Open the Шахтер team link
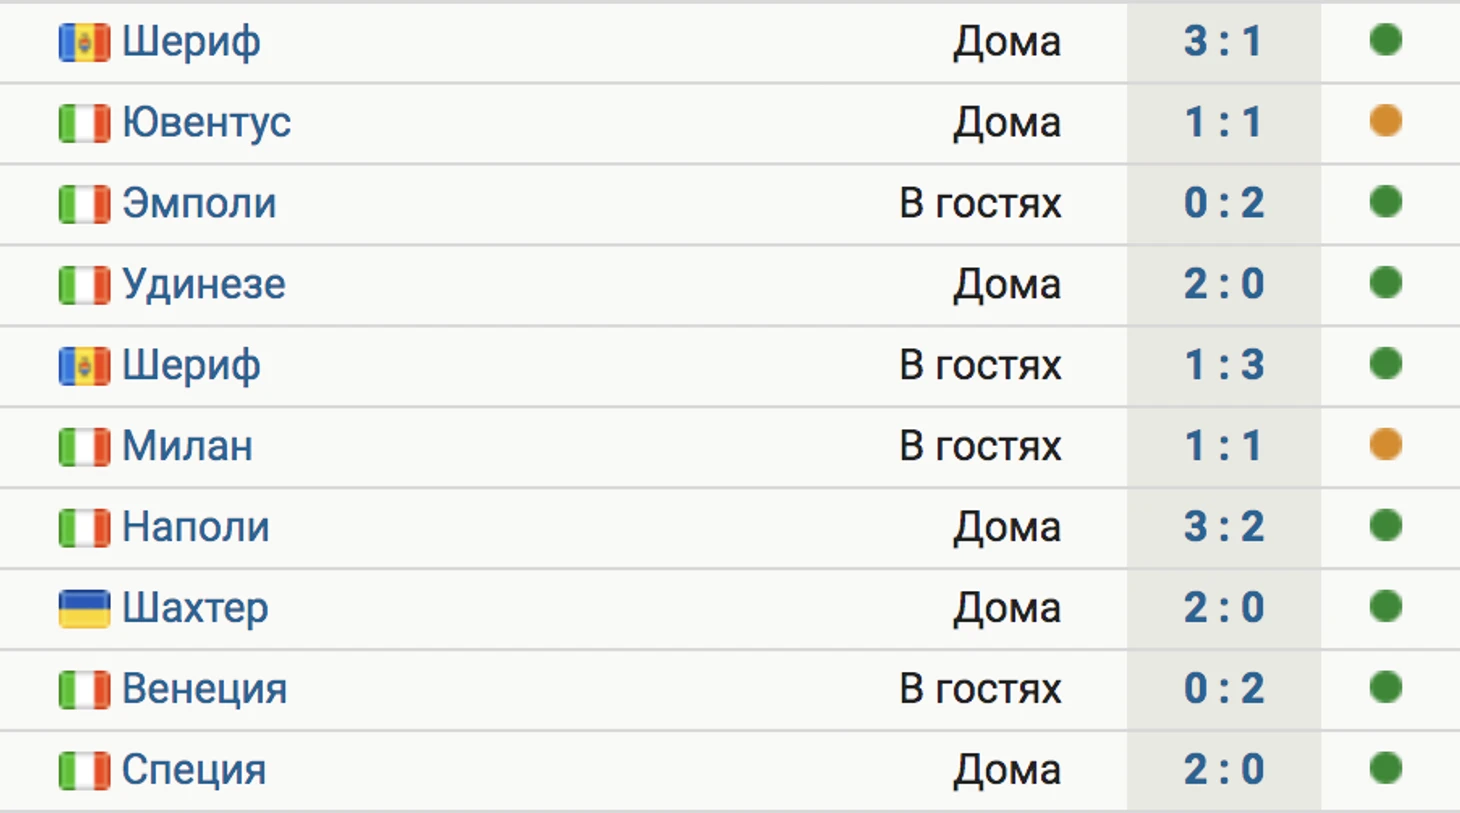This screenshot has width=1460, height=813. 195,608
